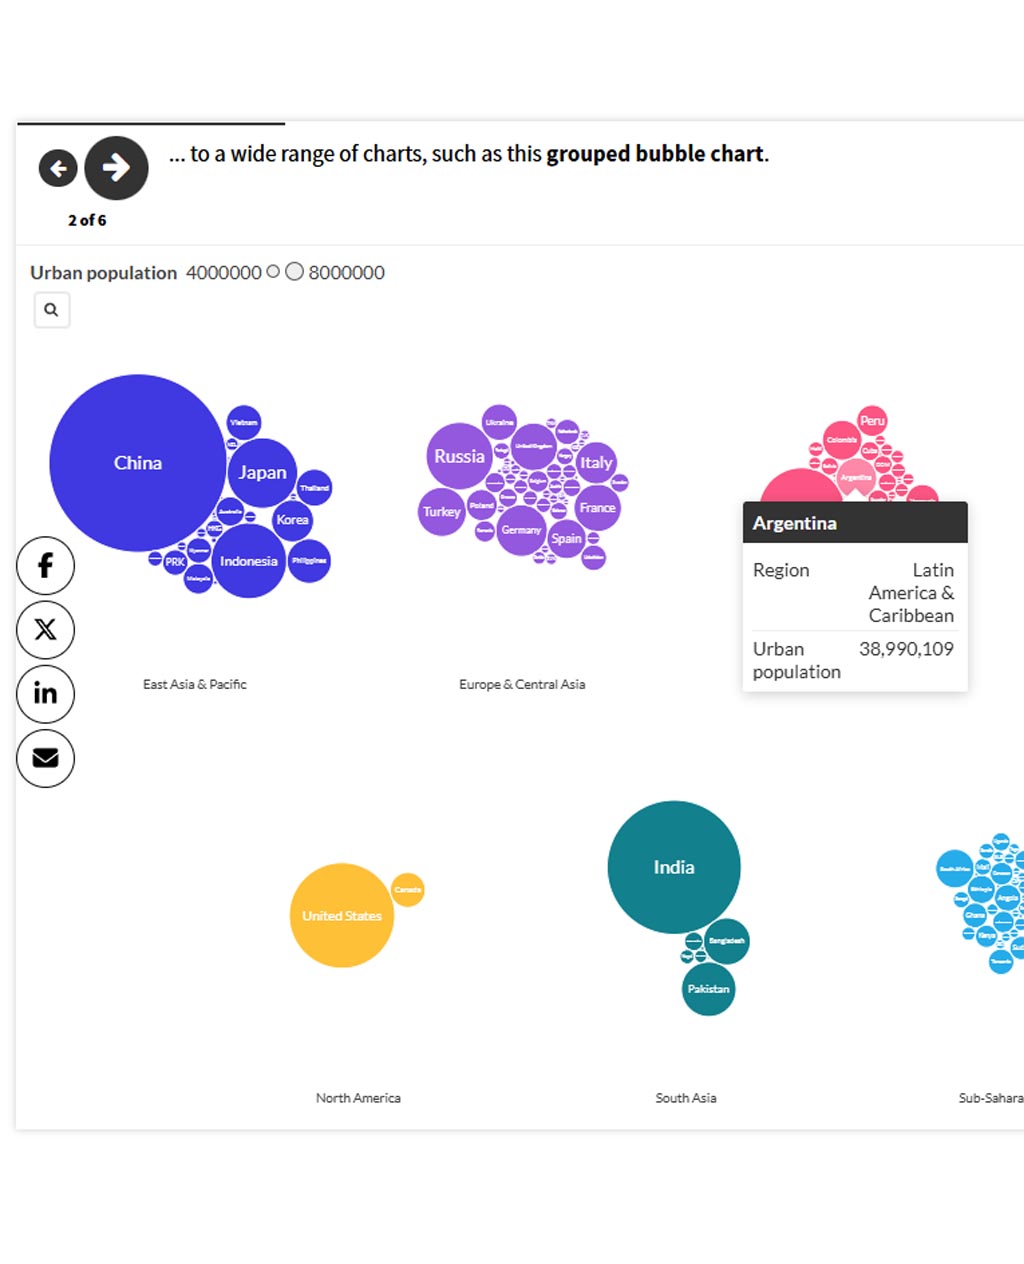Go to the previous slide arrow
Screen dimensions: 1024x1264
coord(58,168)
